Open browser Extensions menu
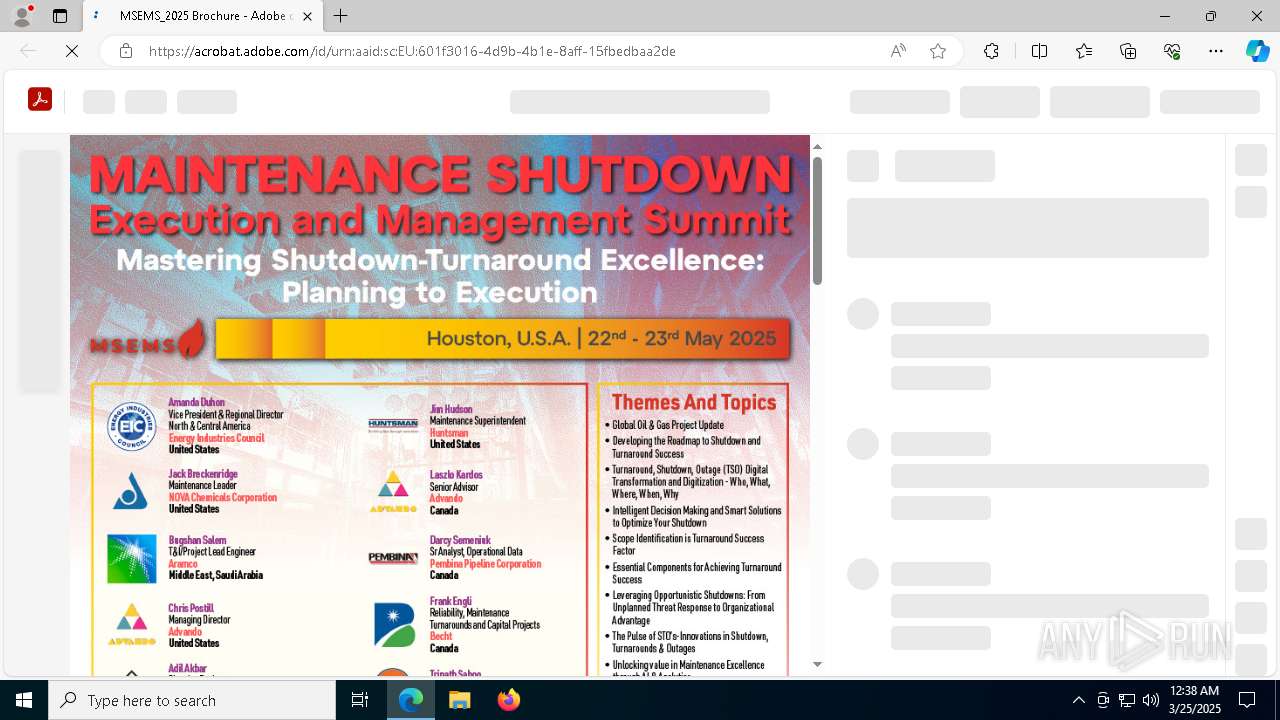This screenshot has height=720, width=1280. click(991, 51)
